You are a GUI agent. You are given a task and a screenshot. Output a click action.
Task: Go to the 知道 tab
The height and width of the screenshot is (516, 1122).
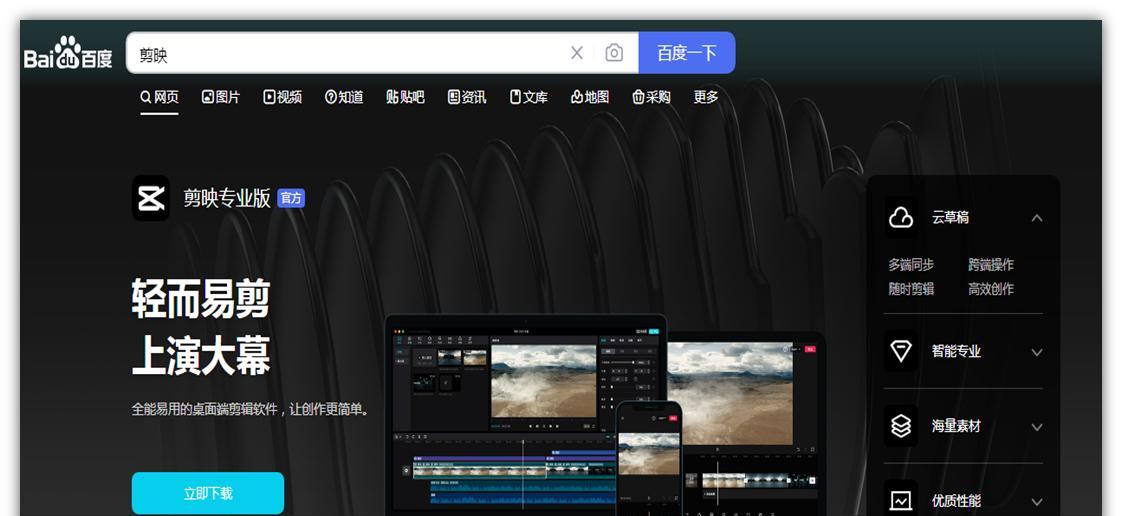pos(344,97)
